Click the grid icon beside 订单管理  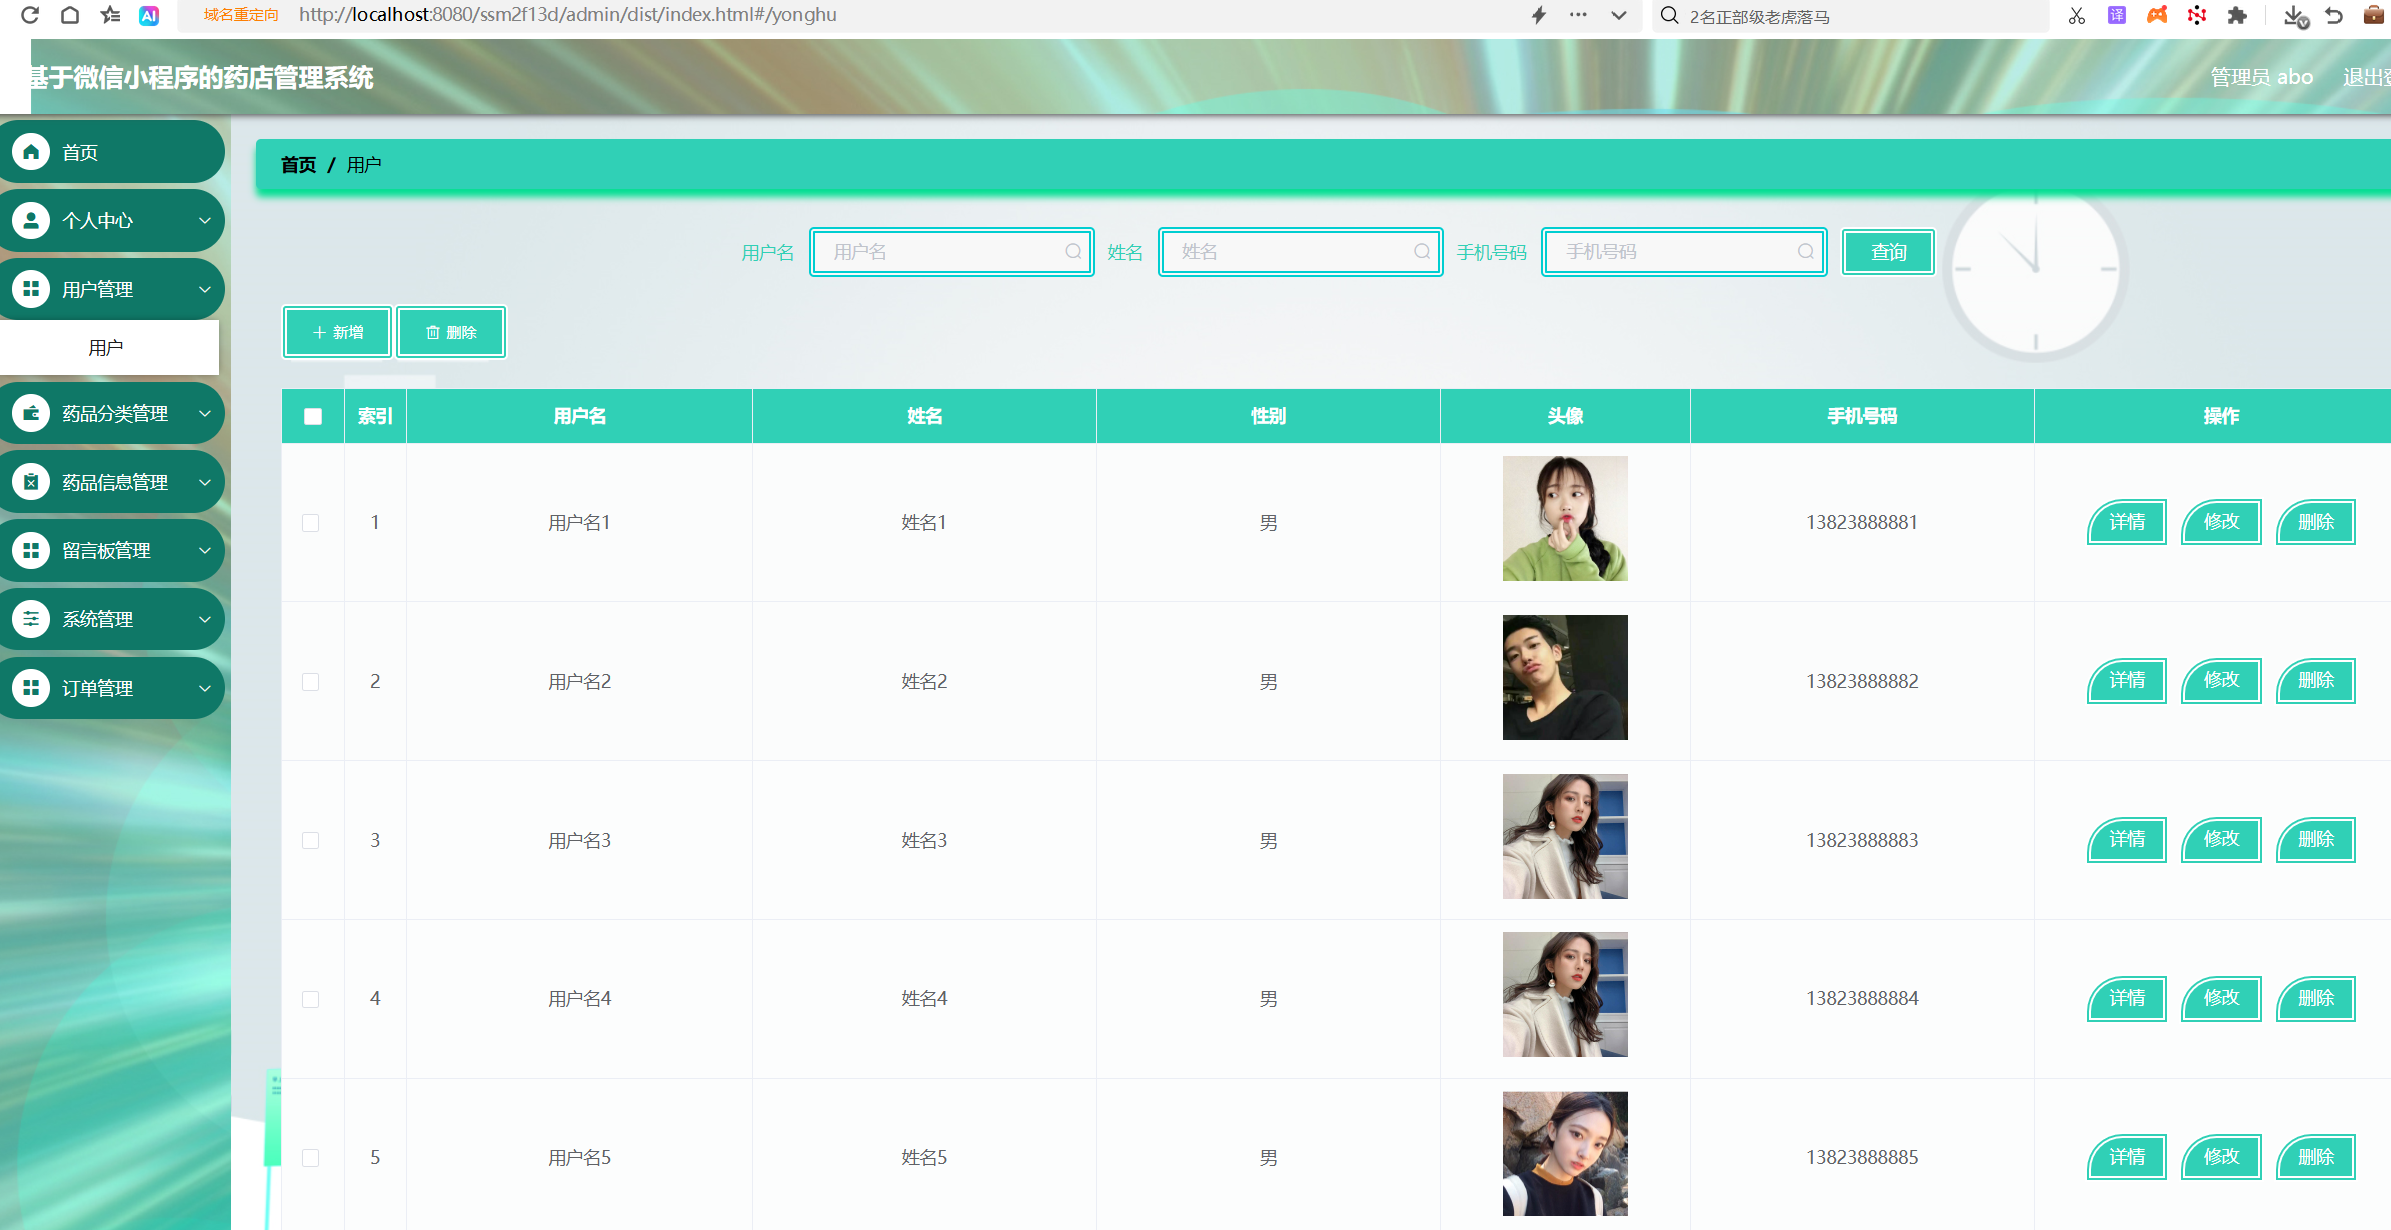tap(31, 688)
